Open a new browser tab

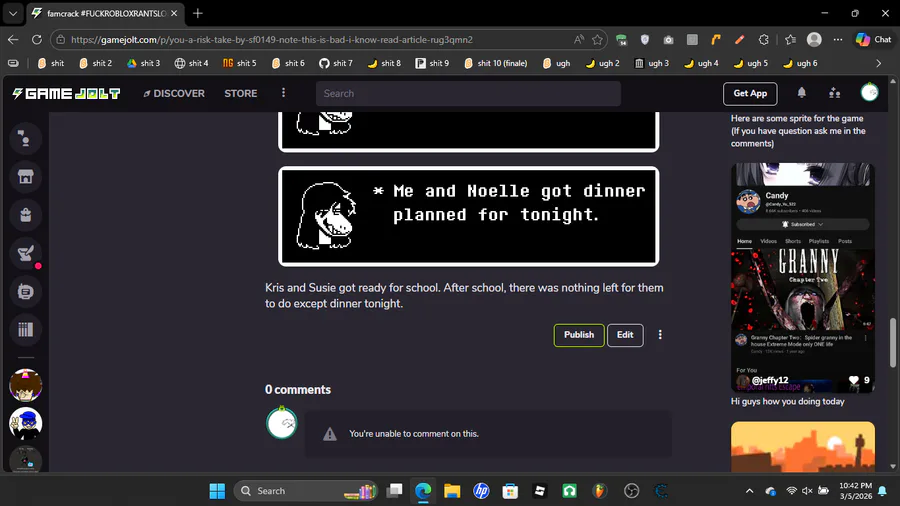point(197,13)
